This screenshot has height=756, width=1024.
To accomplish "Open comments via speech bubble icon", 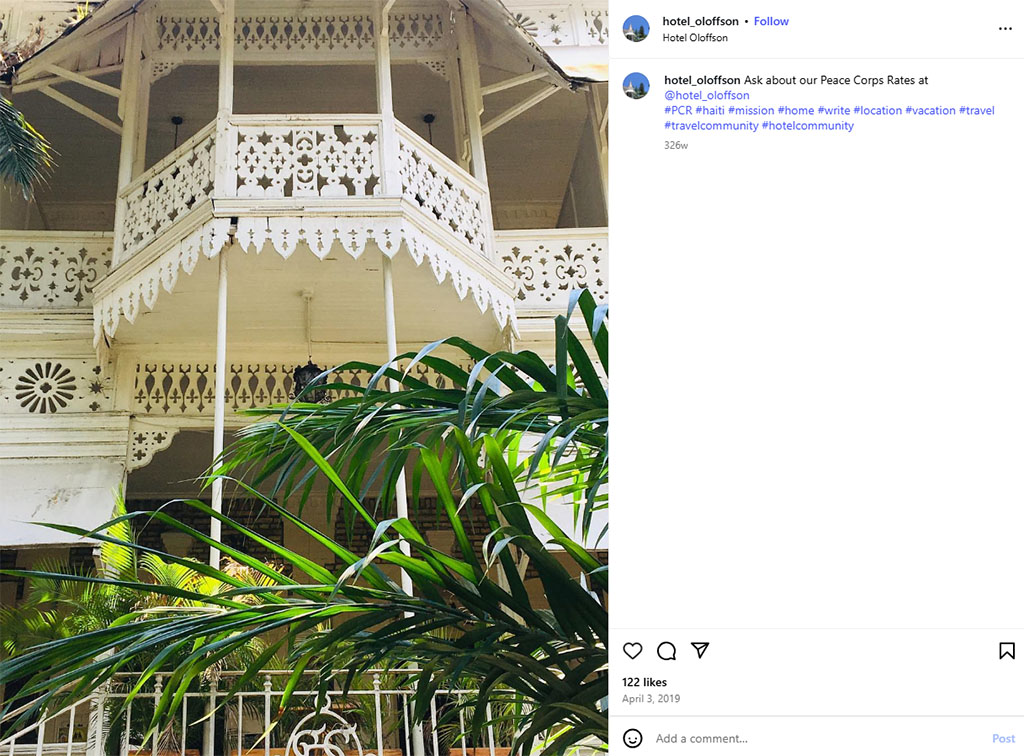I will [666, 650].
